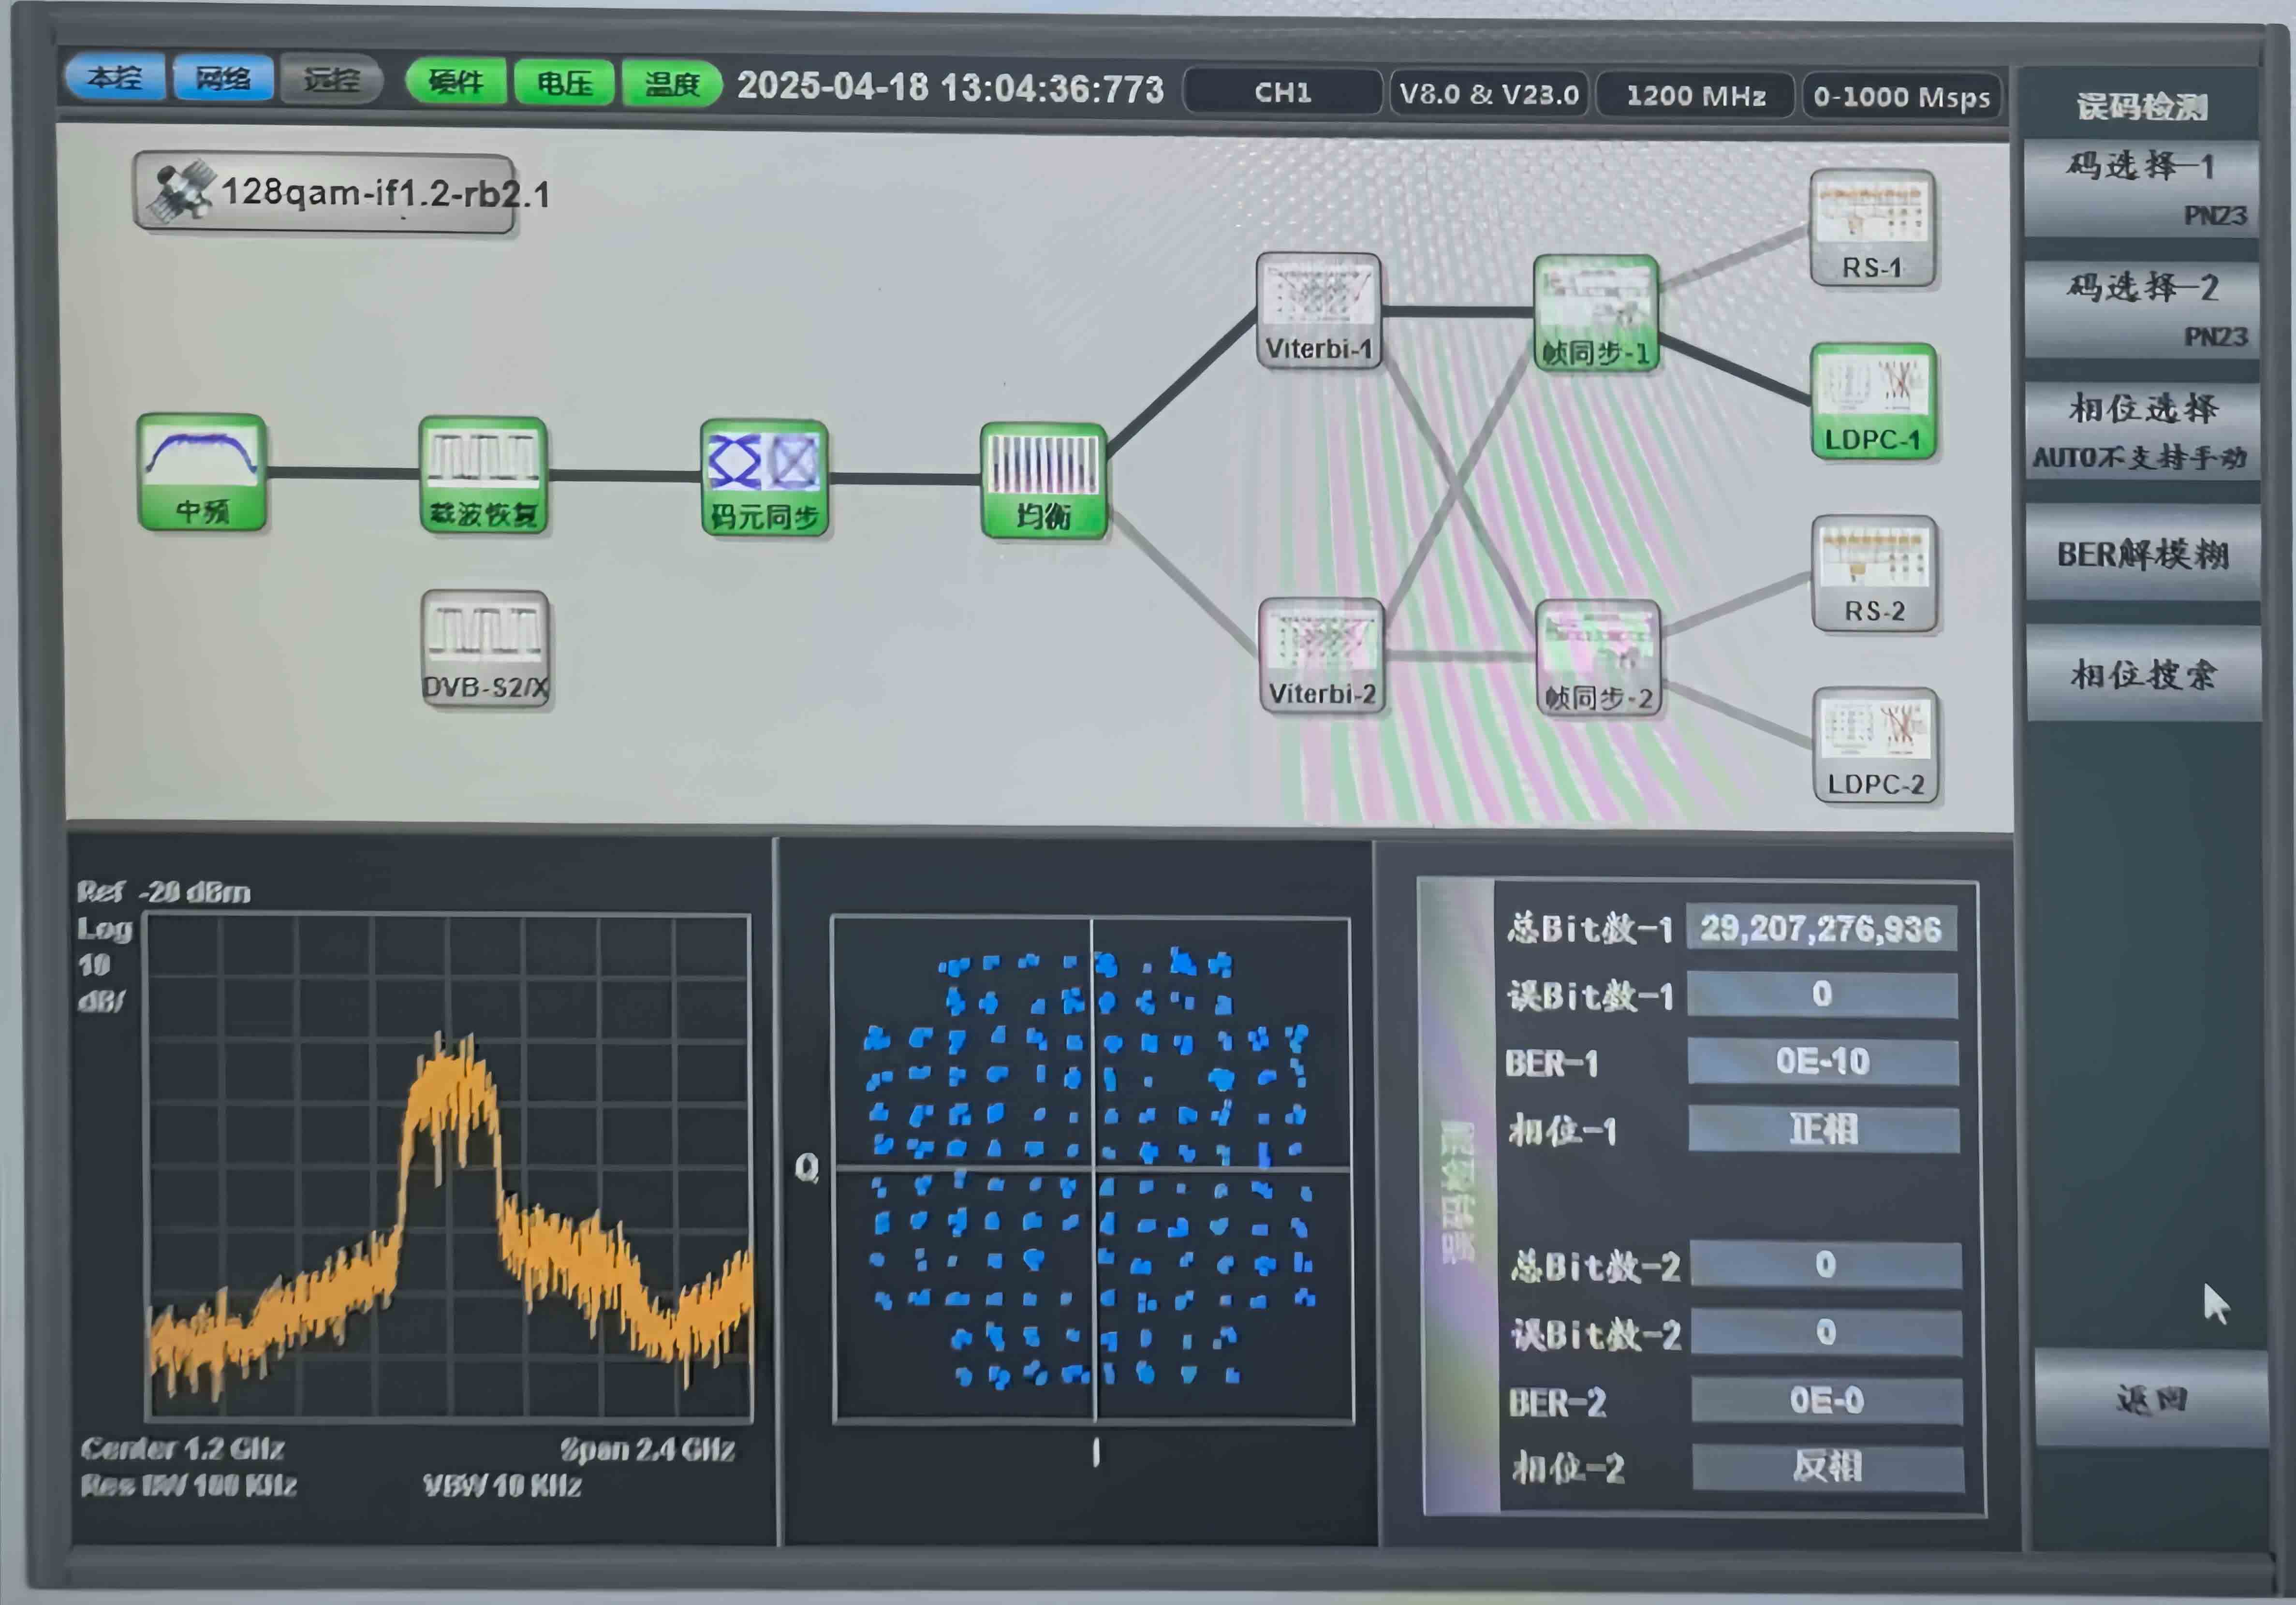Viewport: 2296px width, 1605px height.
Task: Open the 硬件 hardware status tab
Action: point(456,82)
